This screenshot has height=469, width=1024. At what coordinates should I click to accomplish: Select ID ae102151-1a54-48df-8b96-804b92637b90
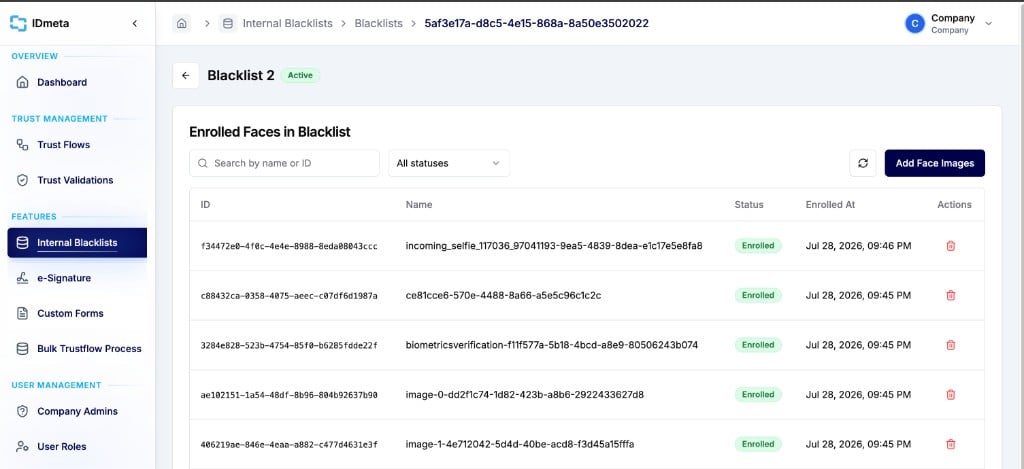(x=289, y=395)
